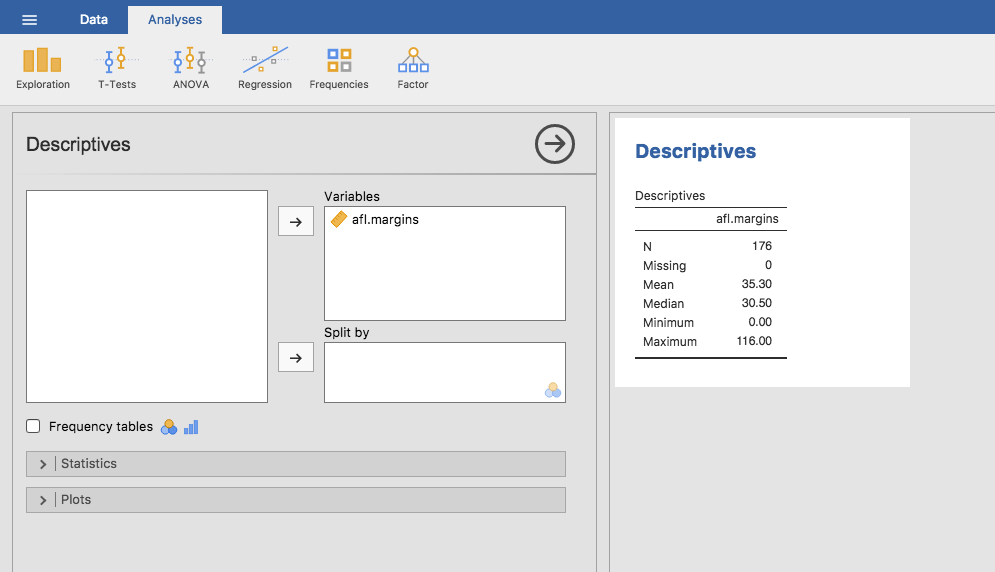The height and width of the screenshot is (572, 995).
Task: Click the Minimum value 0.00
Action: pos(760,322)
